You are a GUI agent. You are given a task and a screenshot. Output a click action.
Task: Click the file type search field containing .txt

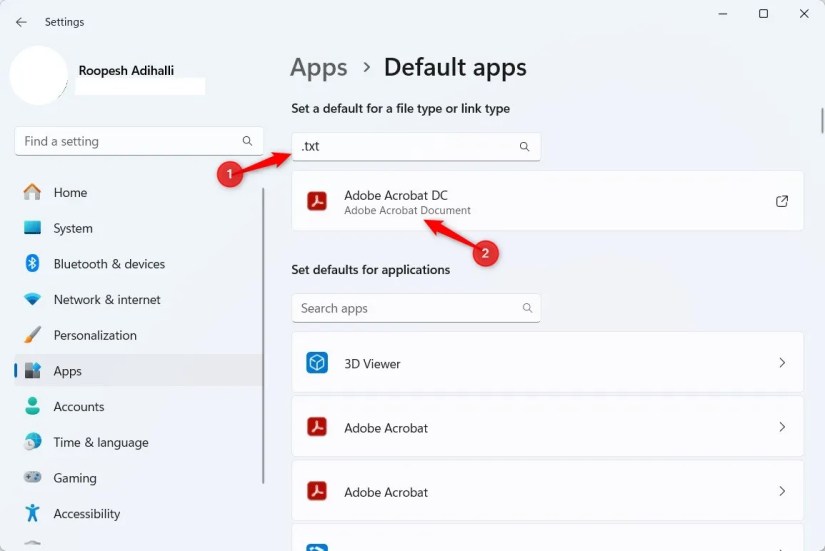416,147
